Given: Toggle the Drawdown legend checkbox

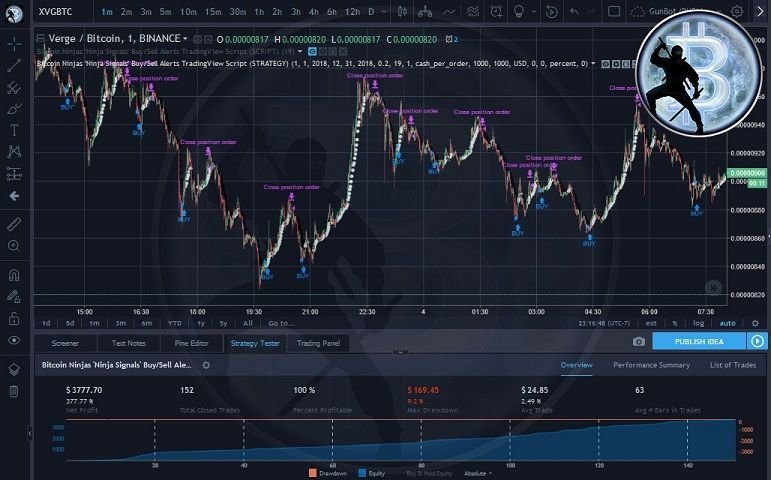Looking at the screenshot, I should tap(328, 473).
